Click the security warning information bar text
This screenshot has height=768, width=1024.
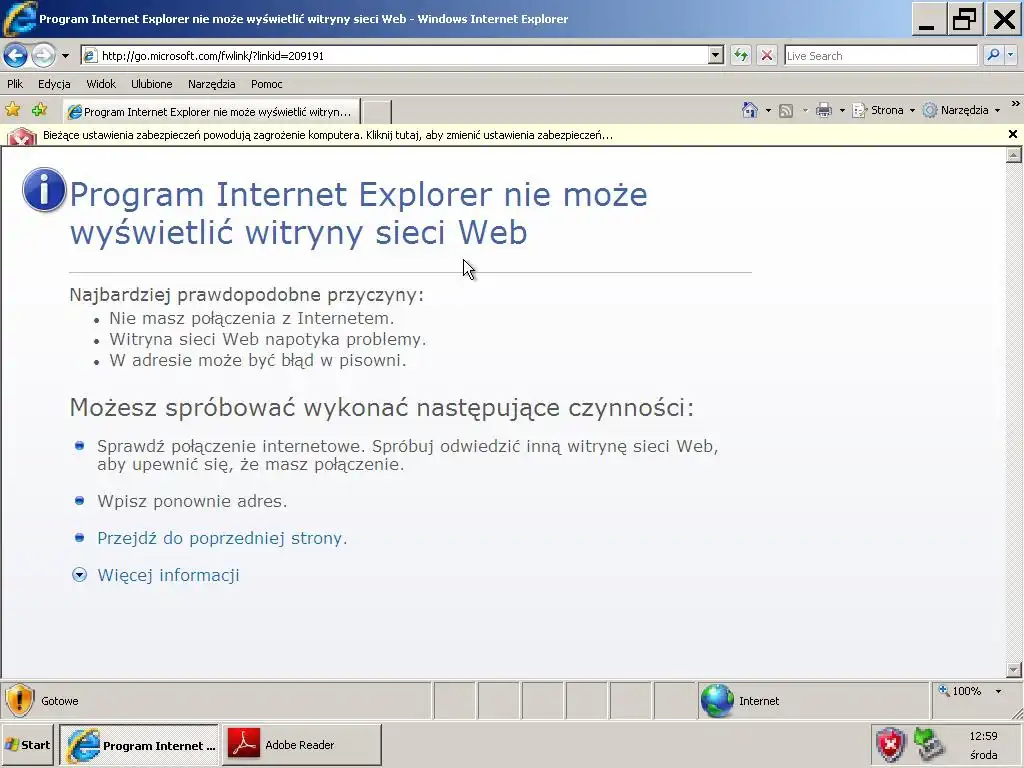[328, 135]
